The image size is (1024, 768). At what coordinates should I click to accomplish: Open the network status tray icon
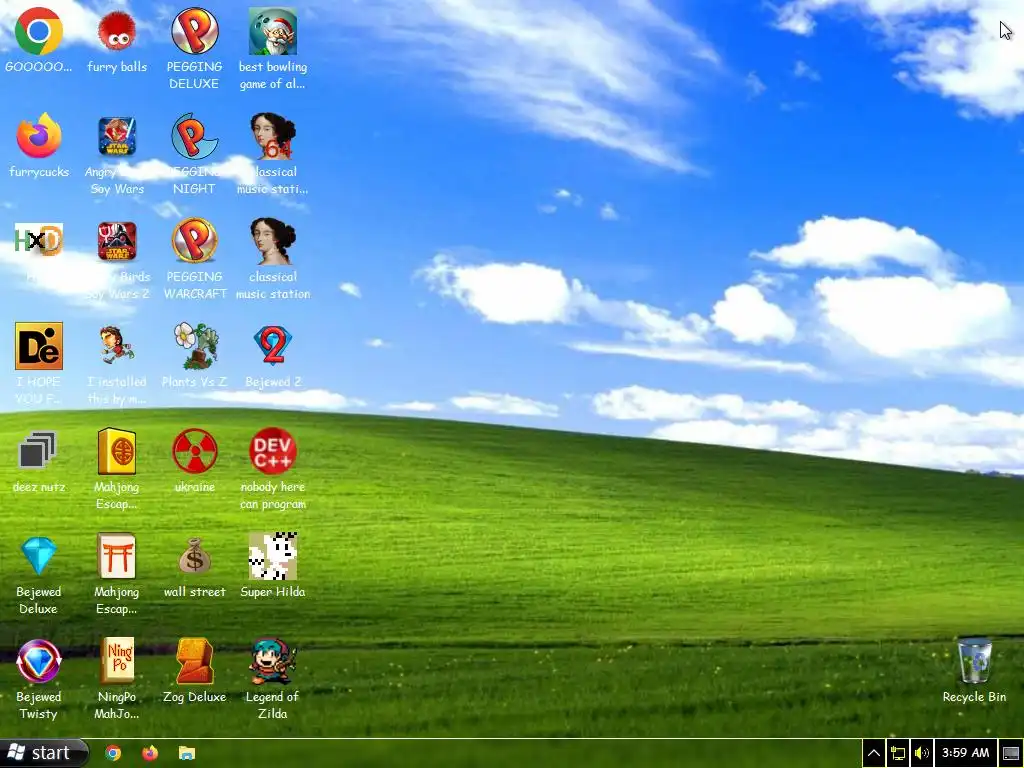(898, 754)
